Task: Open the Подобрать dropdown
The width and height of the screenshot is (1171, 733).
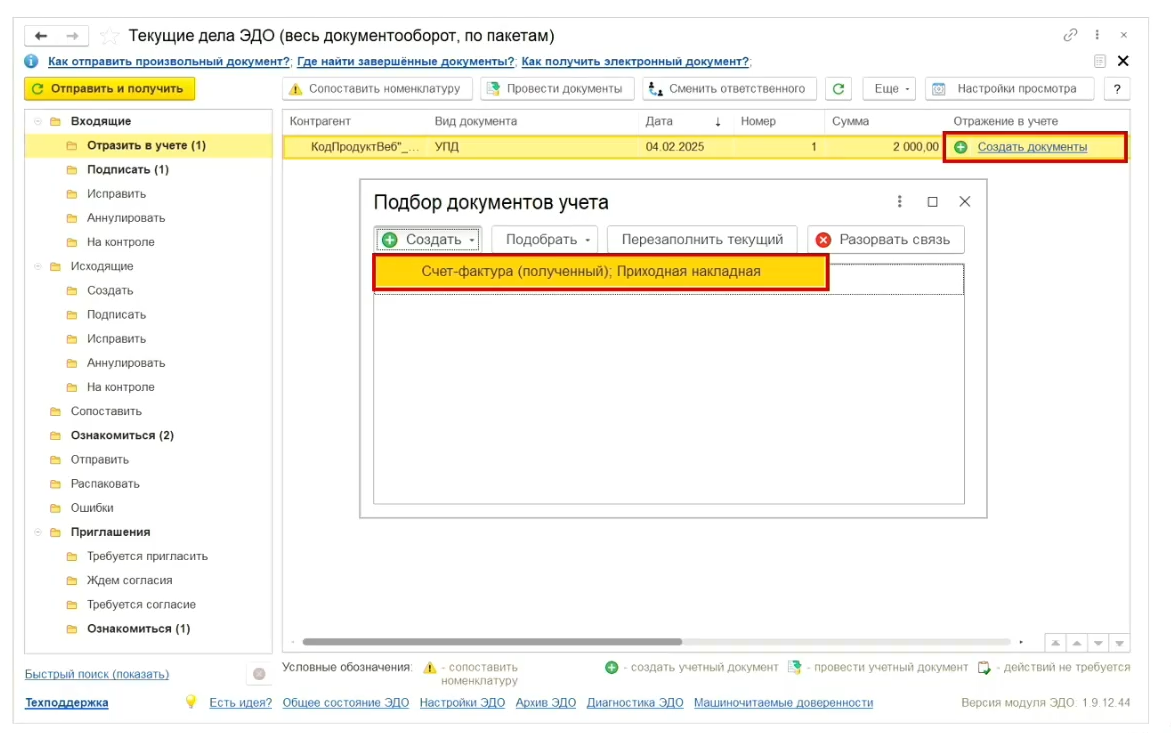Action: tap(550, 240)
